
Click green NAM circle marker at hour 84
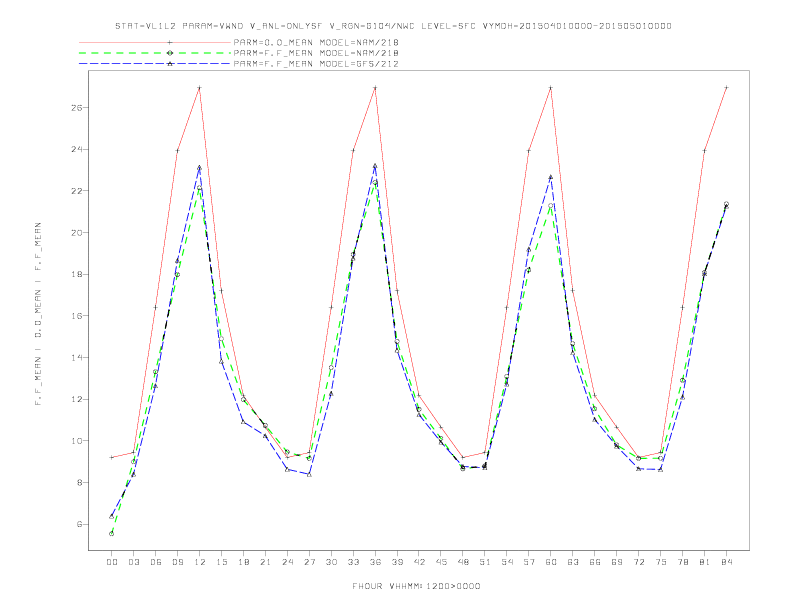726,204
